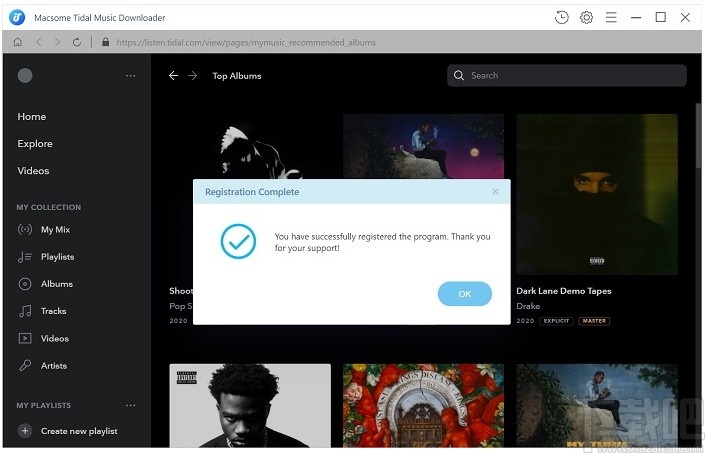Click the moonlit night album cover
This screenshot has height=453, width=707.
point(423,146)
